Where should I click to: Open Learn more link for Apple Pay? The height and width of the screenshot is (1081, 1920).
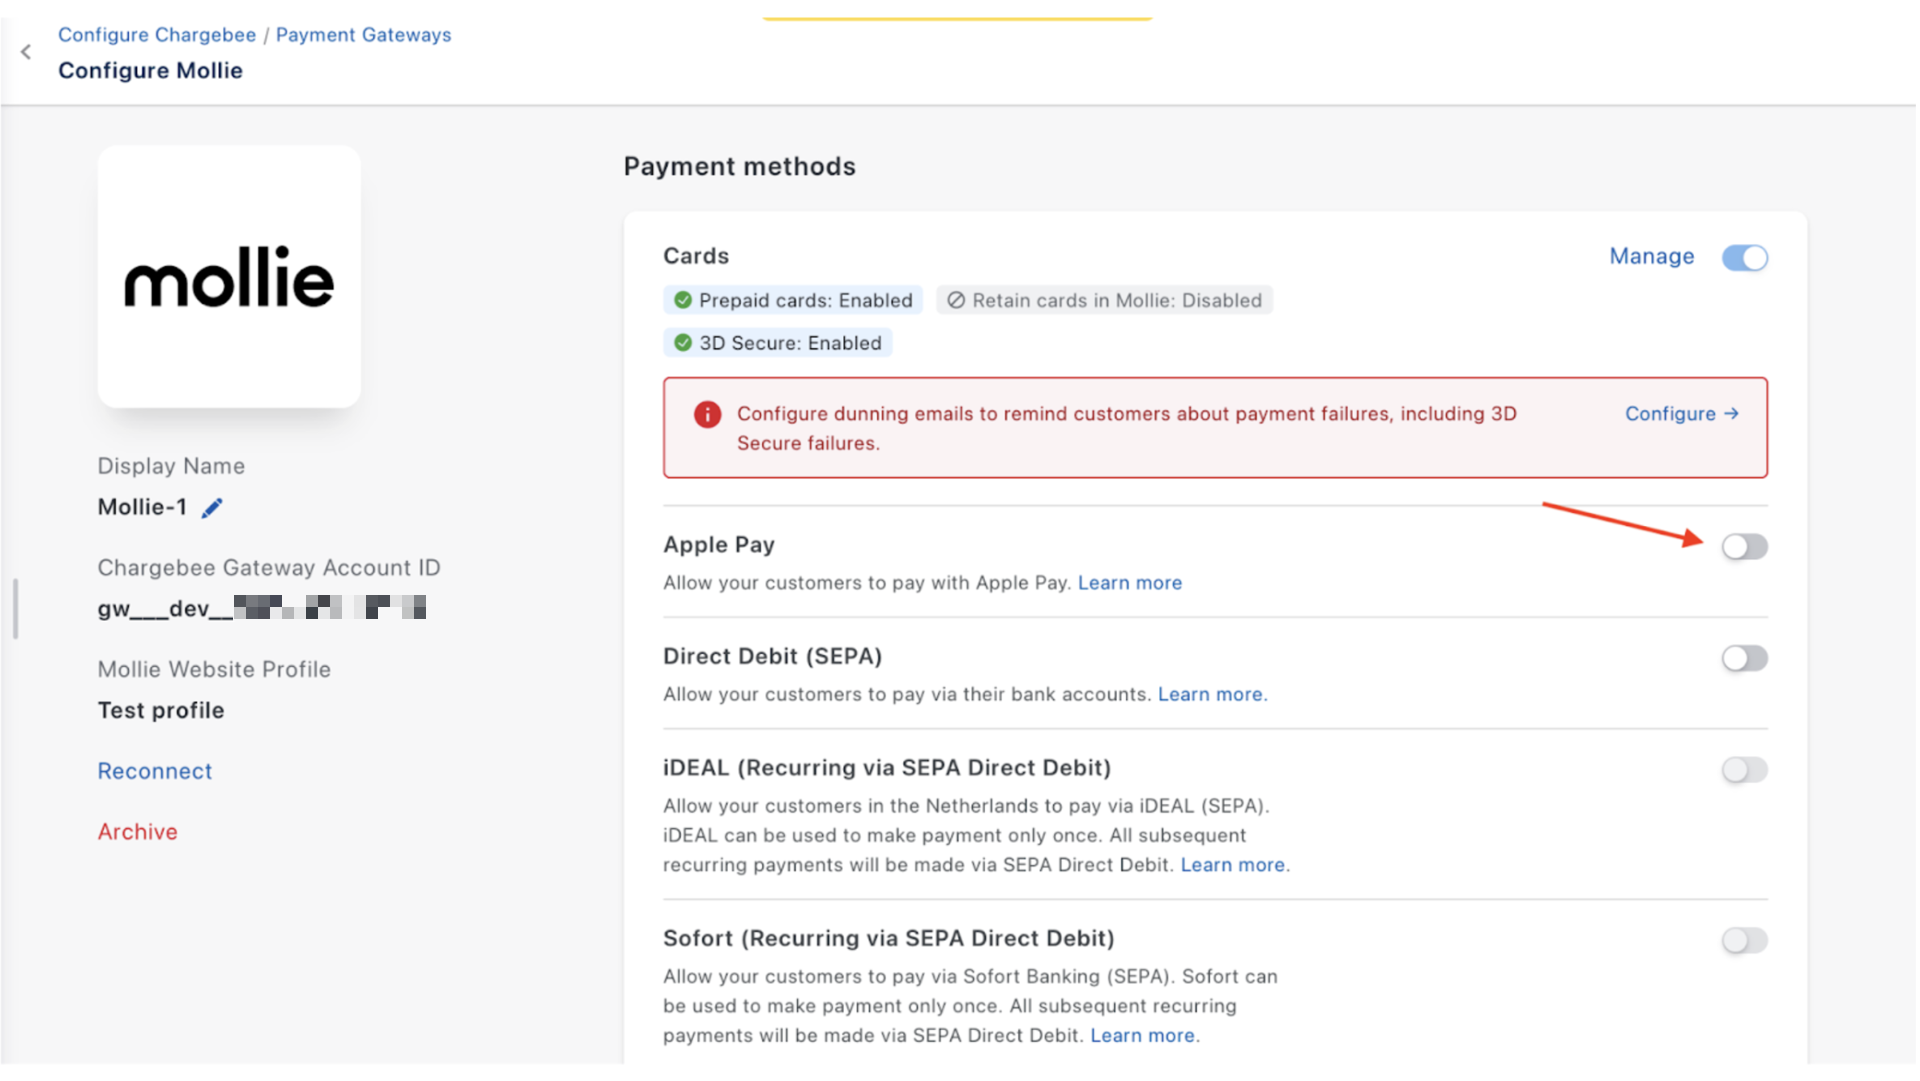tap(1129, 583)
